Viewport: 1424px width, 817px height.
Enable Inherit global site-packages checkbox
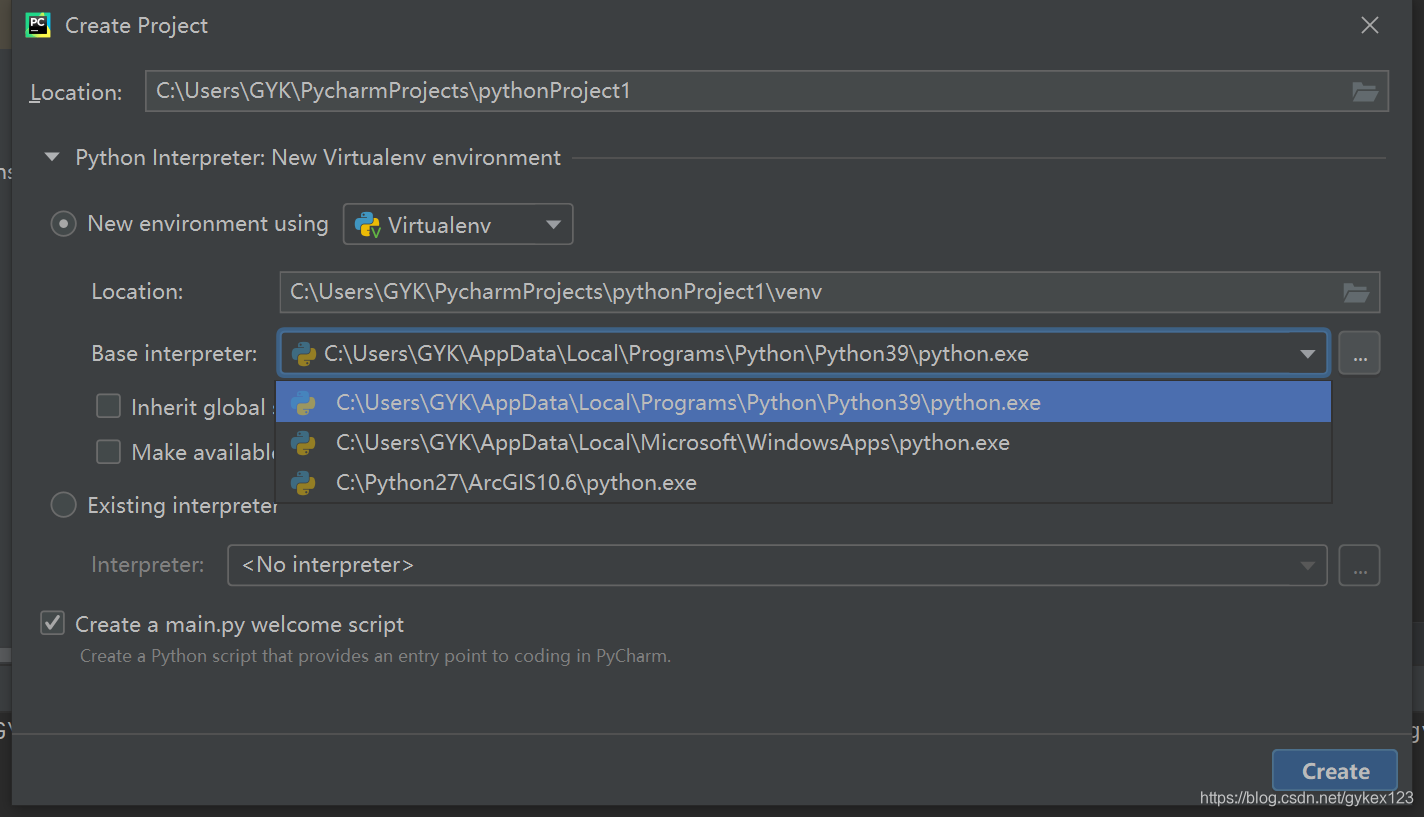[108, 406]
